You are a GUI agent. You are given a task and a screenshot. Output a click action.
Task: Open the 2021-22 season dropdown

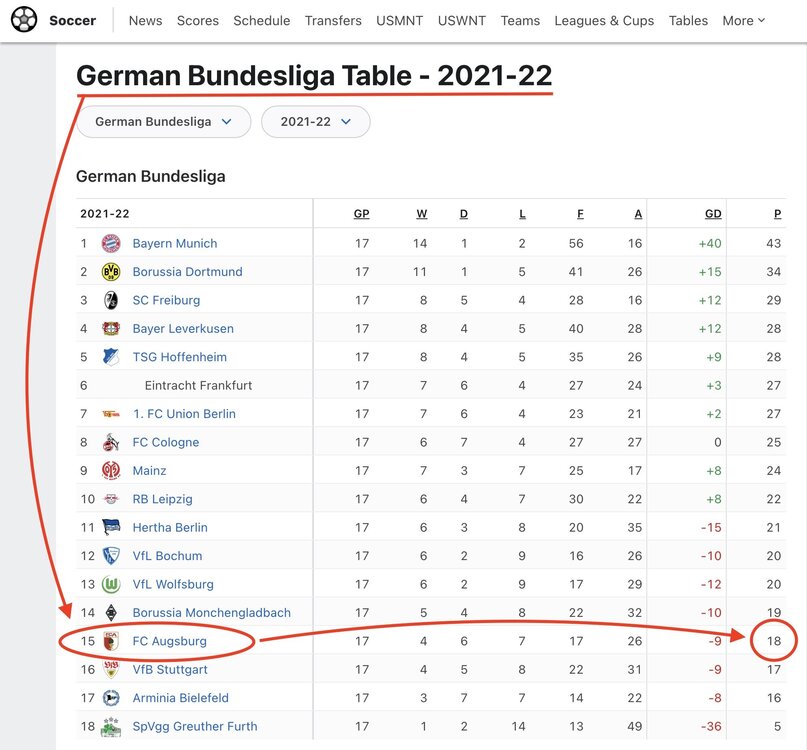click(315, 122)
